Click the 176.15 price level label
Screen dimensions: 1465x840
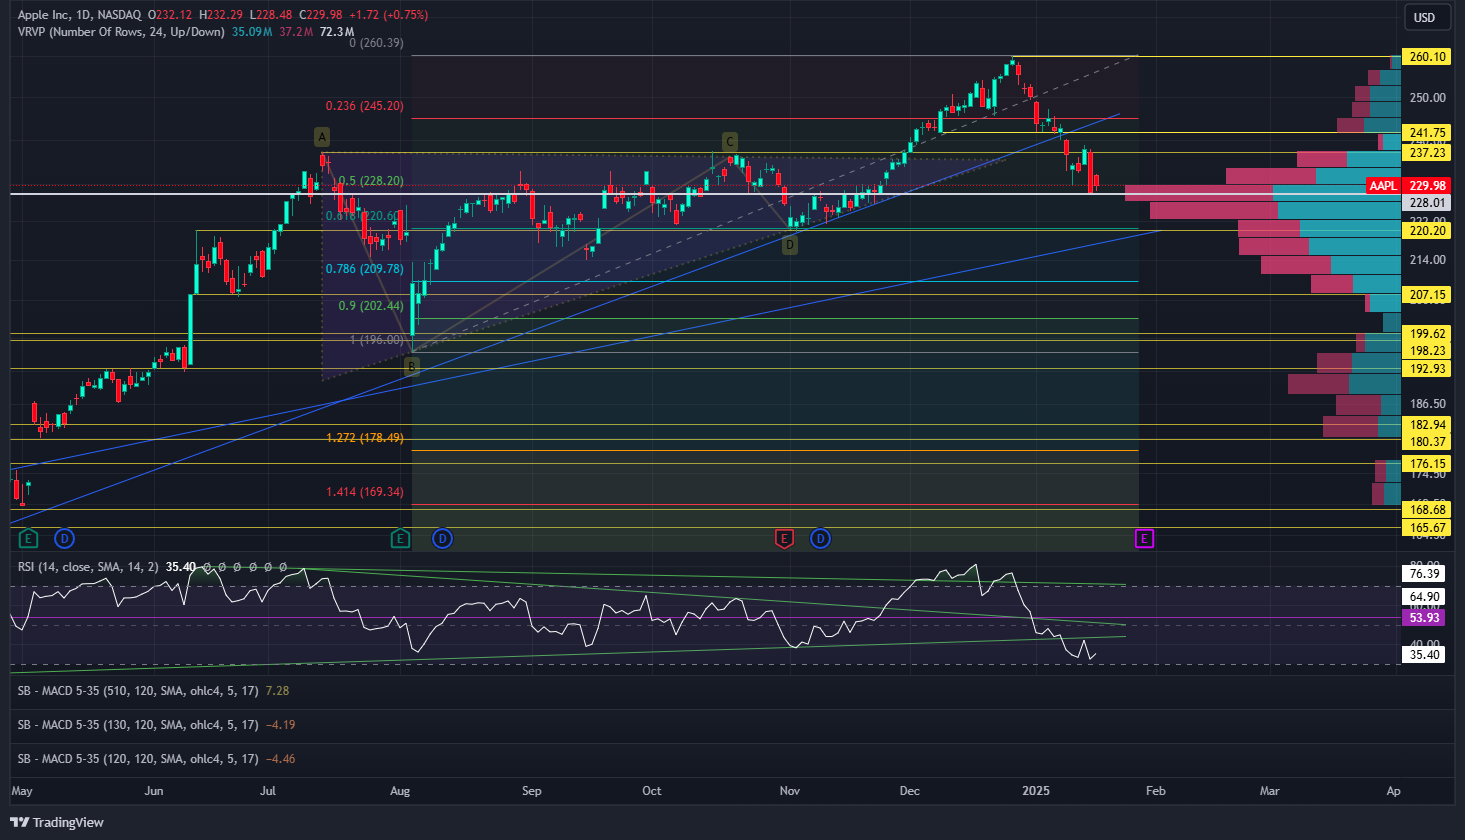[x=1427, y=464]
